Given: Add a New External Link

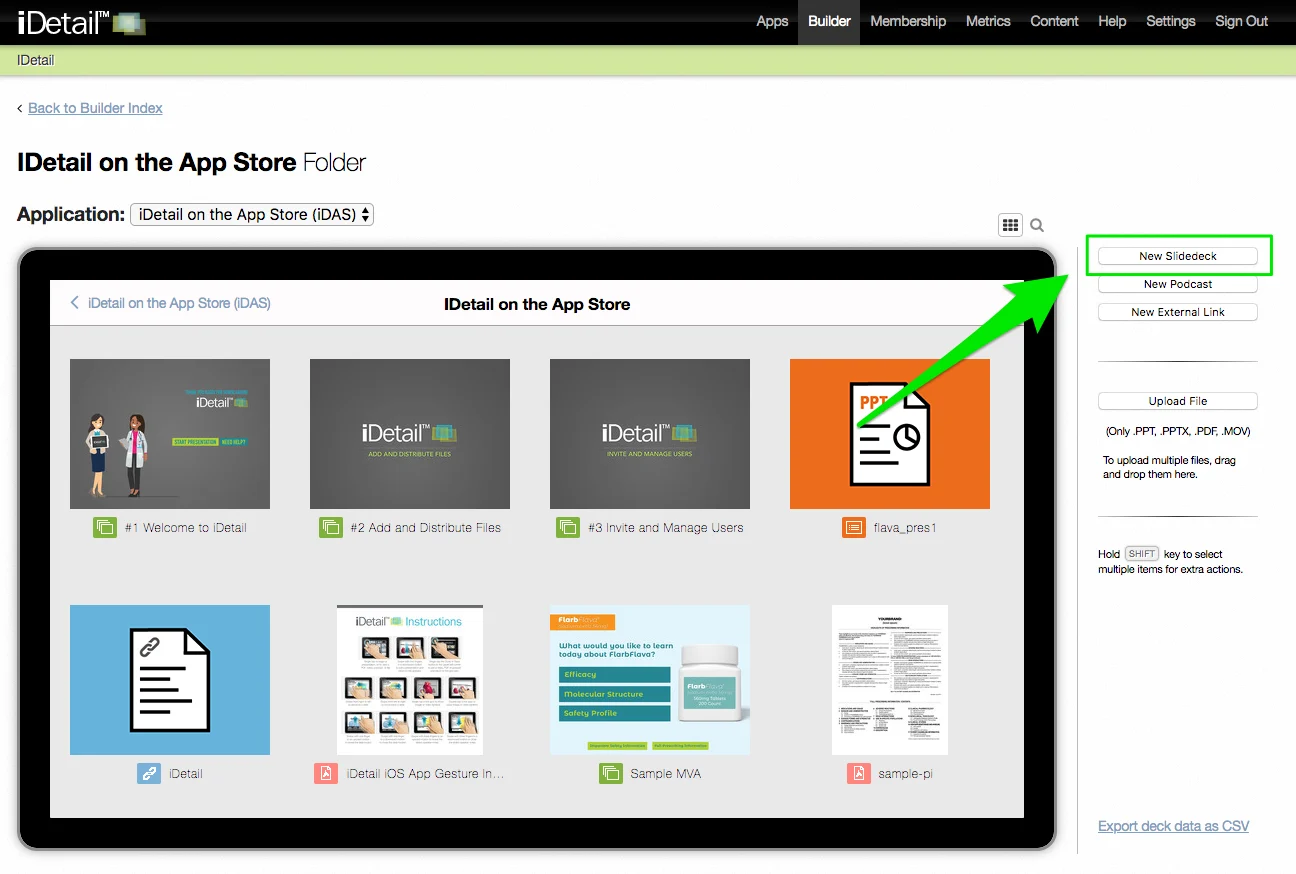Looking at the screenshot, I should point(1178,312).
